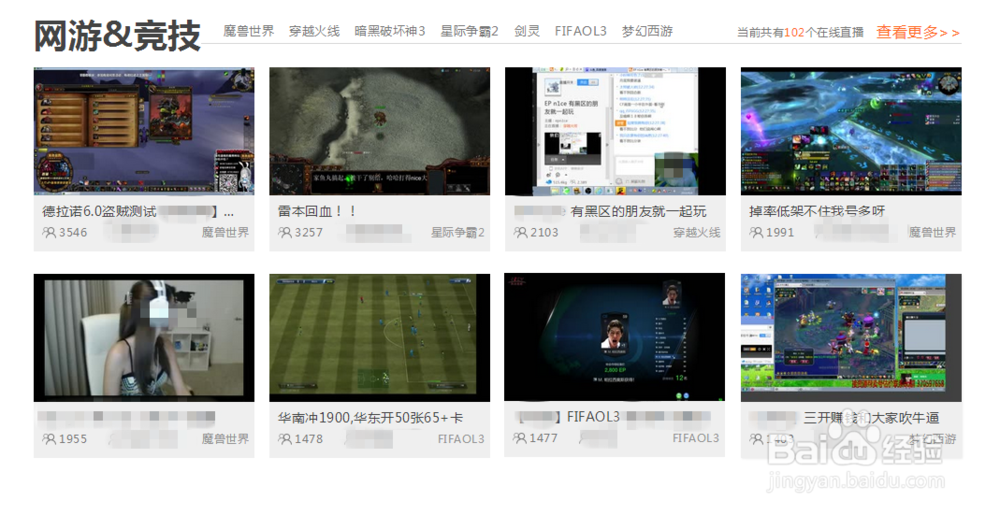Click the title 三开赚钱和大家吹牛逼
The image size is (1000, 515).
pyautogui.click(x=871, y=418)
